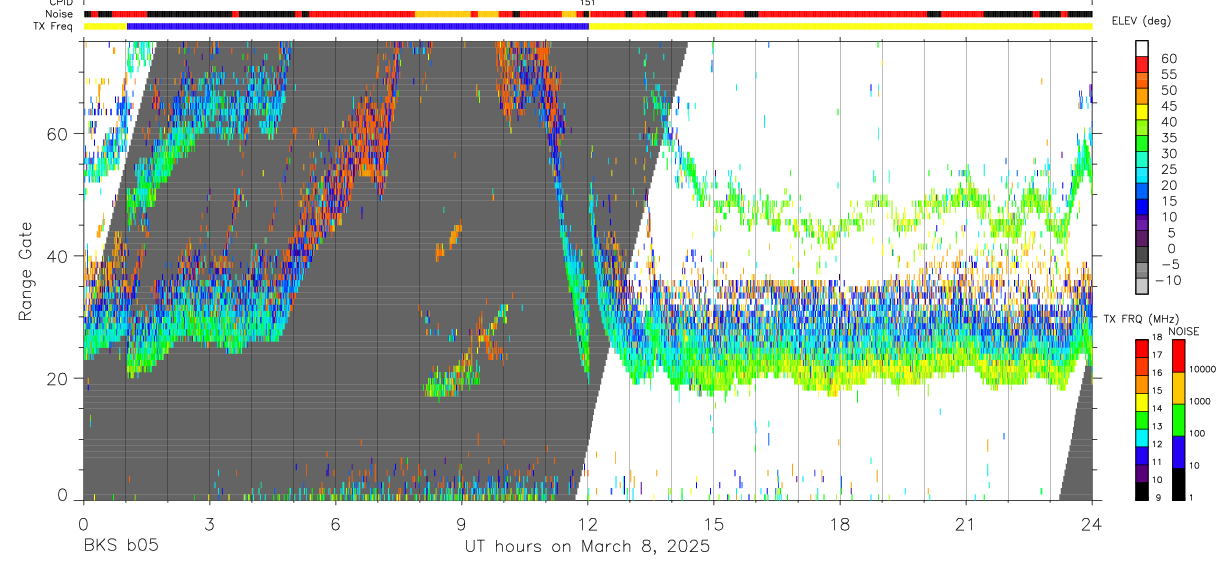This screenshot has height=567, width=1228.
Task: Click the red 55–60 degree elevation swatch
Action: click(1142, 65)
